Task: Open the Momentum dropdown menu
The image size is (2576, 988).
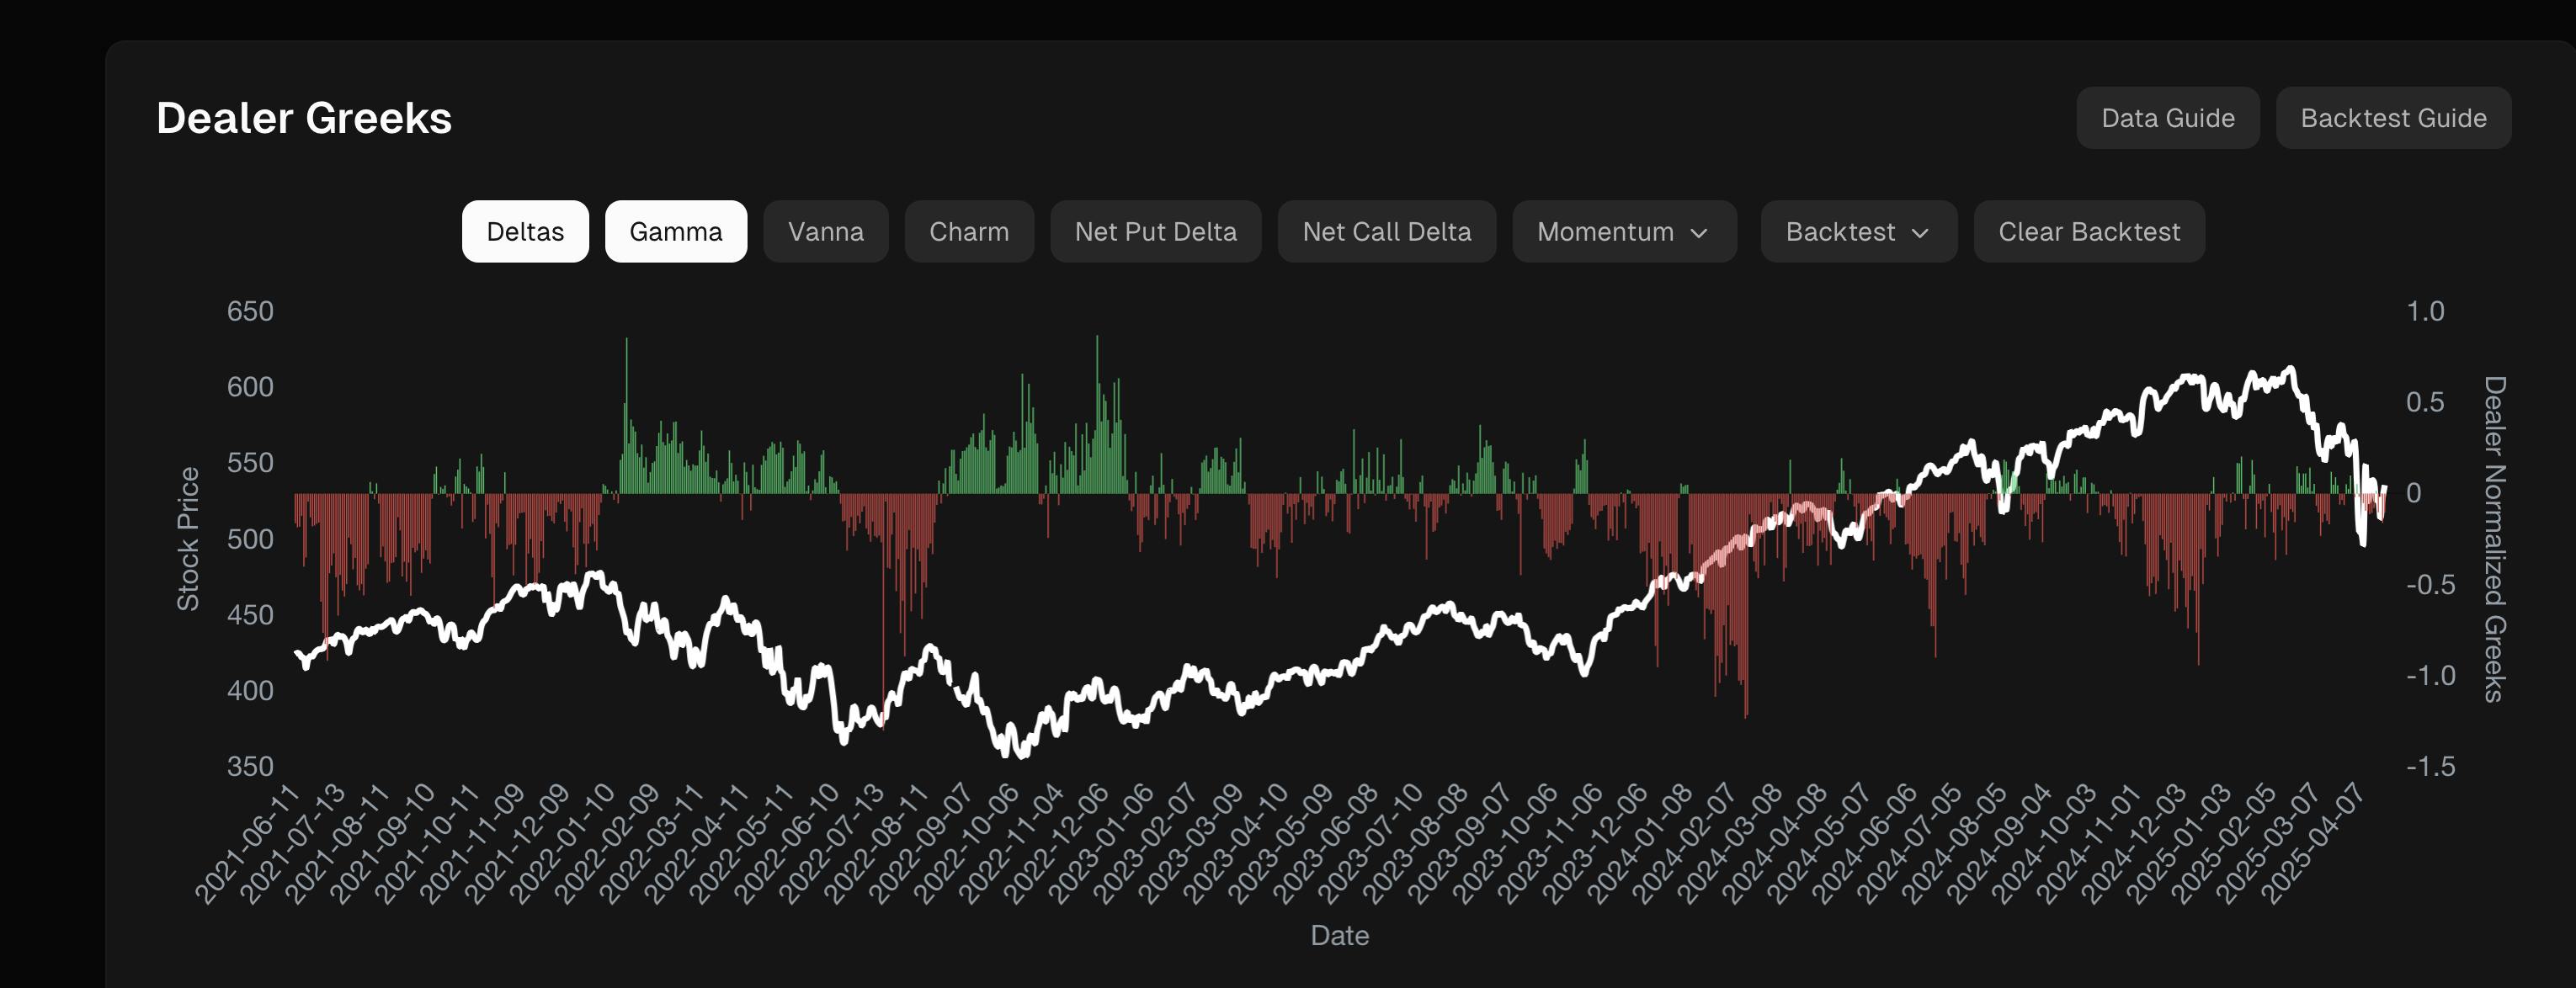Action: [x=1605, y=232]
